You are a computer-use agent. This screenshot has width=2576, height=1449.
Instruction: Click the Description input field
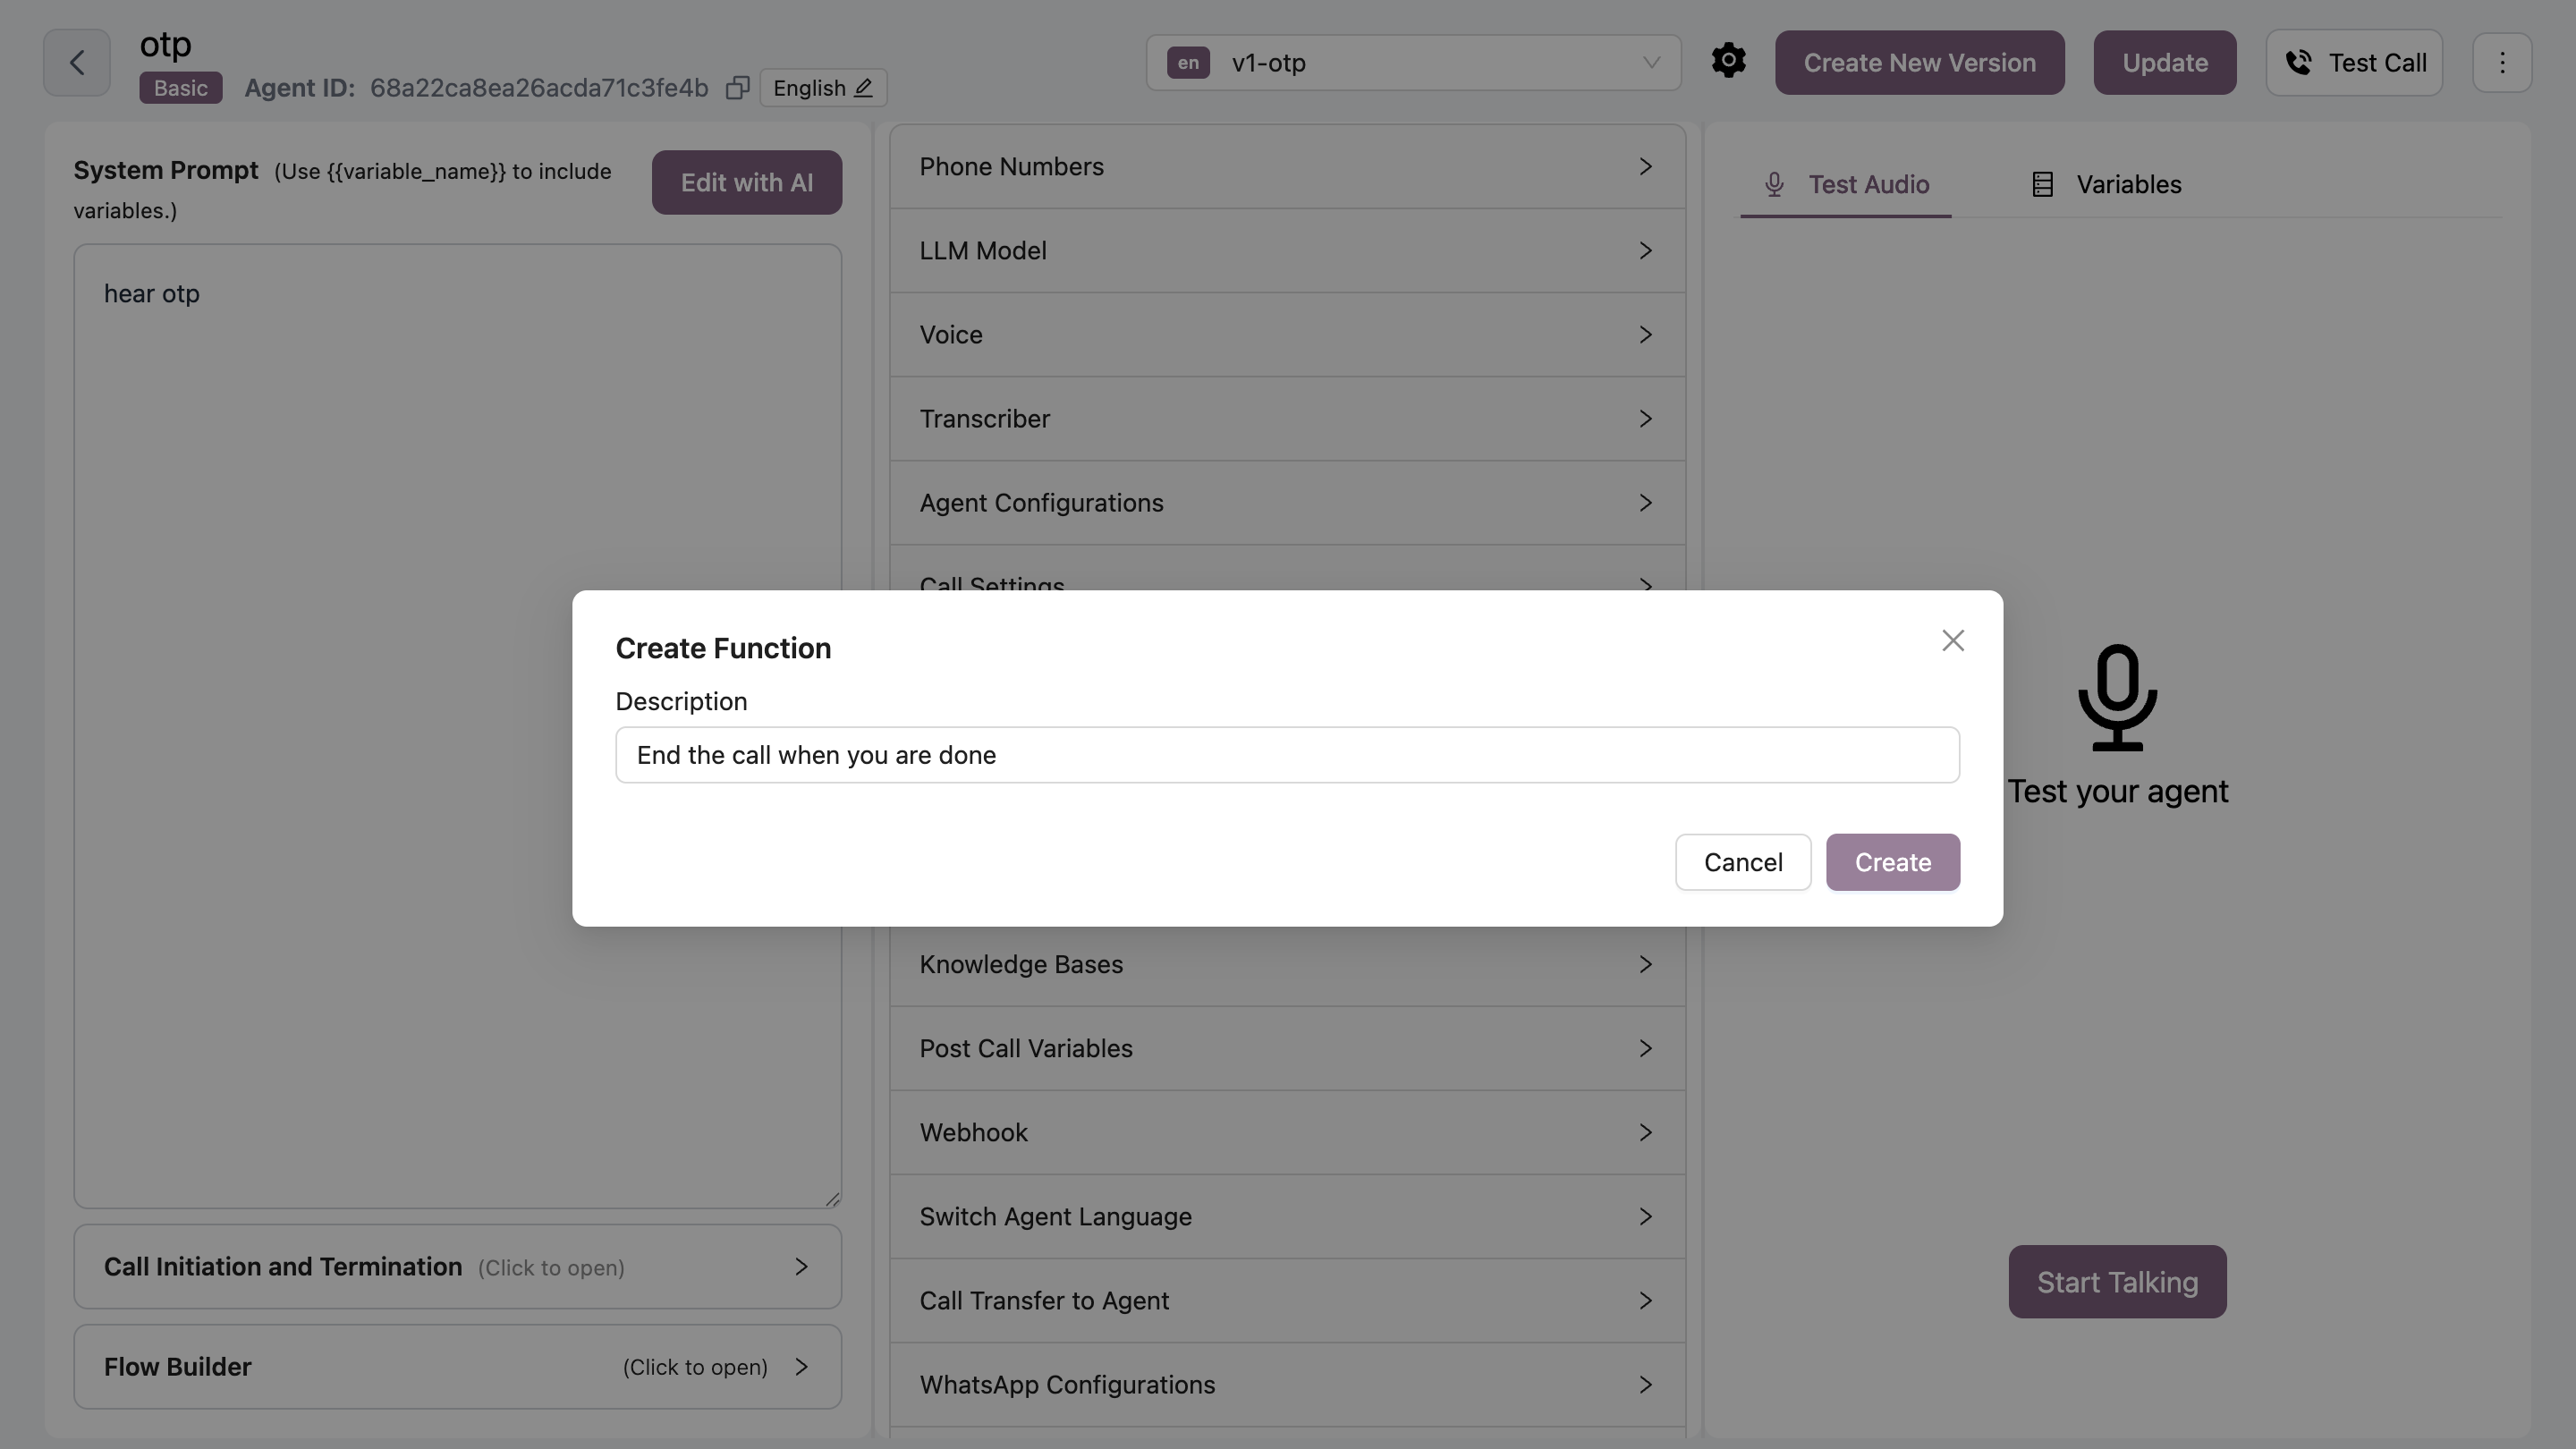1286,755
